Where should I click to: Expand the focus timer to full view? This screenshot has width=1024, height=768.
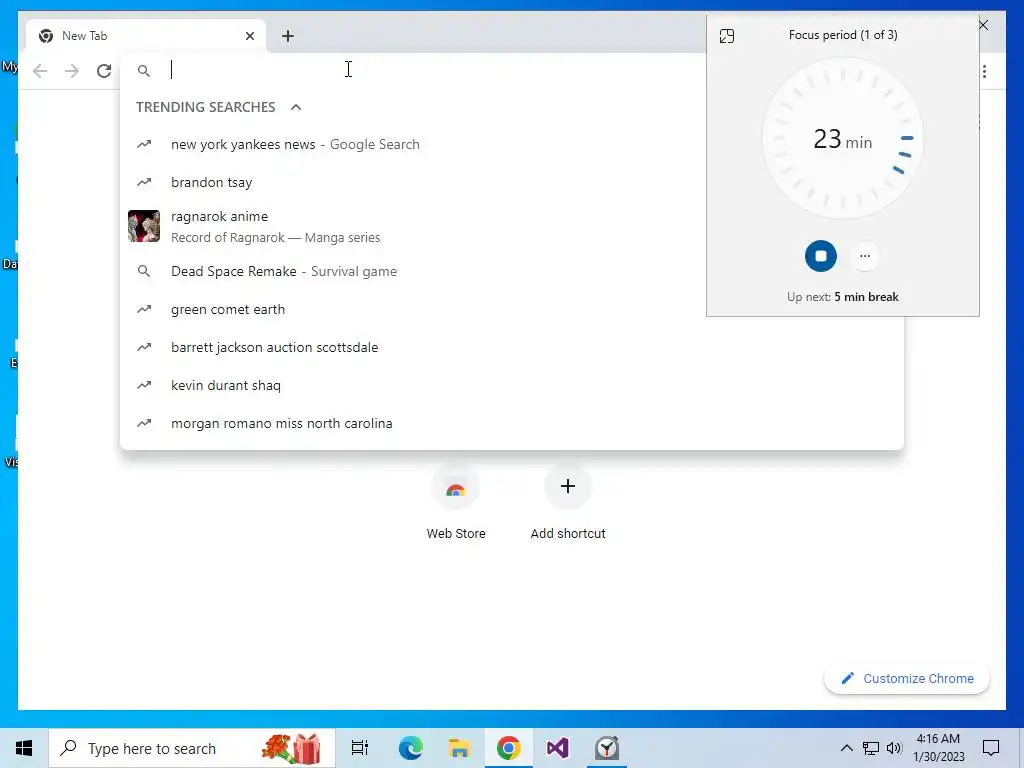[727, 36]
